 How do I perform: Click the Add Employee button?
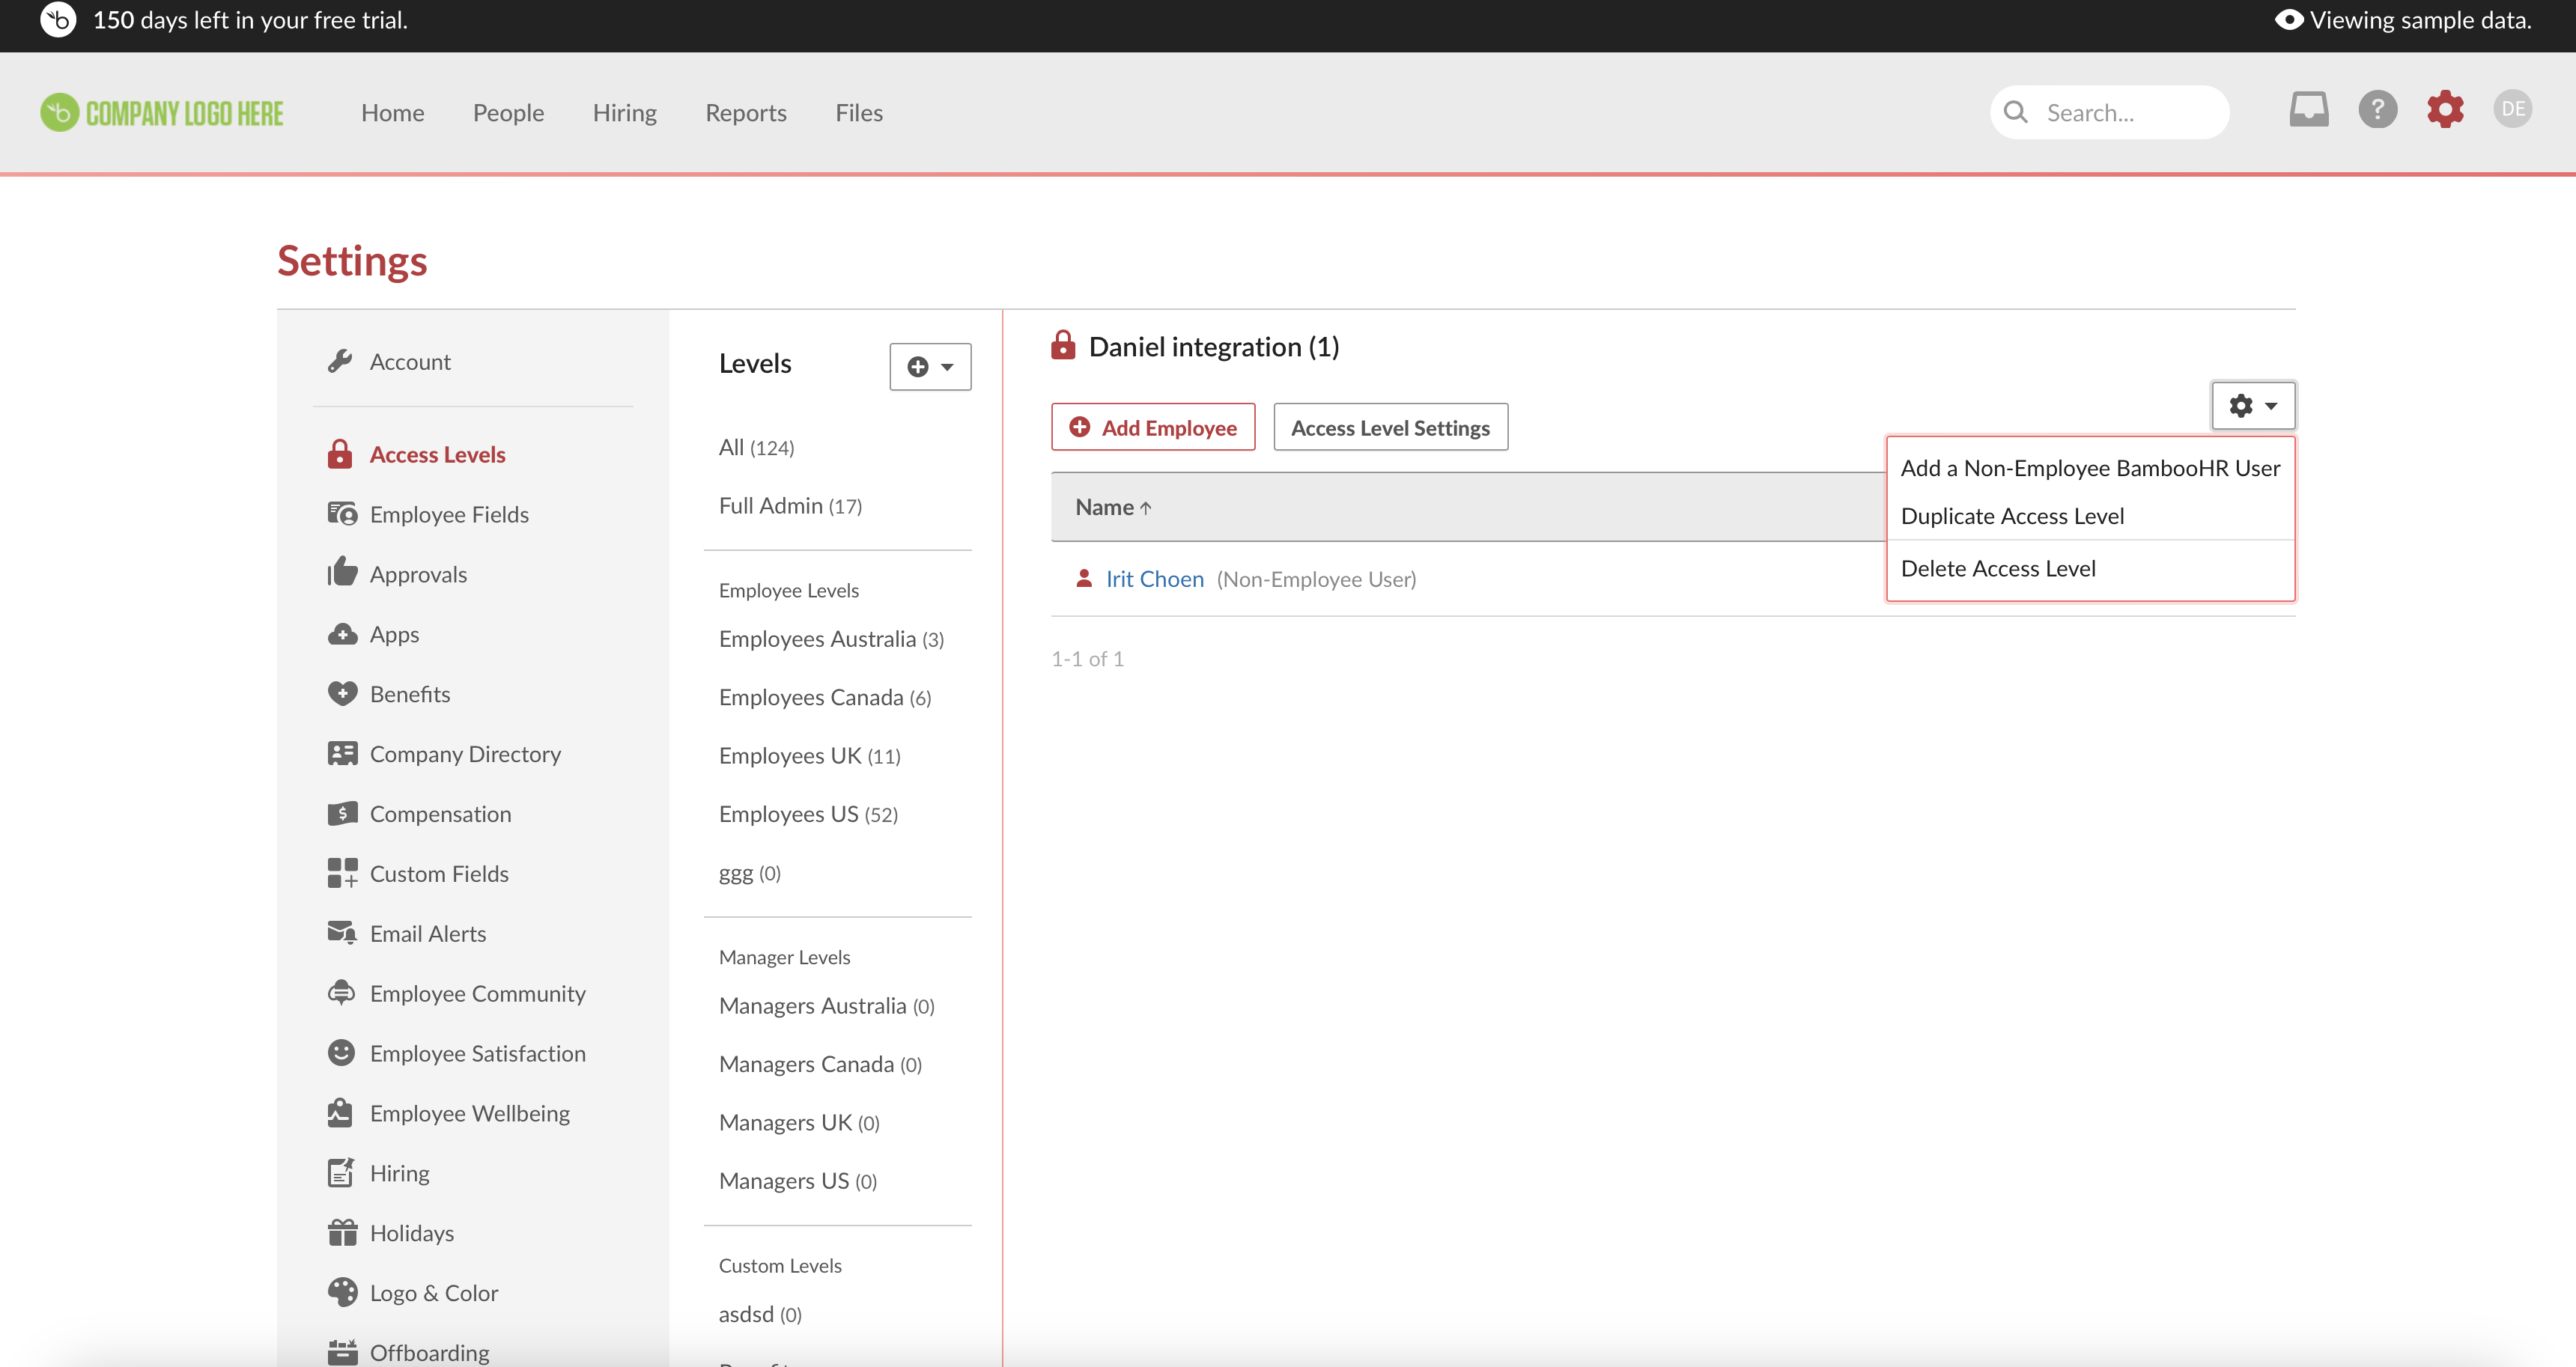pos(1153,427)
